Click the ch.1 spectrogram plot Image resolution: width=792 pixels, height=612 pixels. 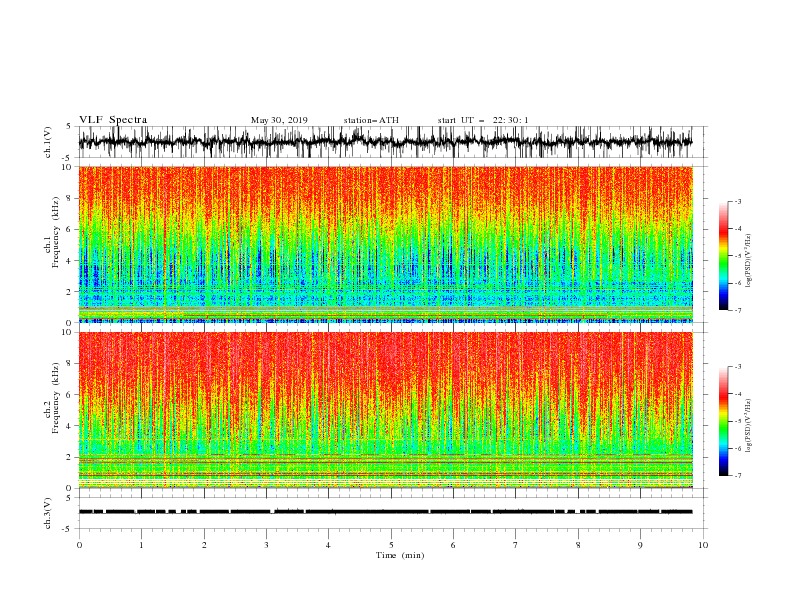[385, 244]
